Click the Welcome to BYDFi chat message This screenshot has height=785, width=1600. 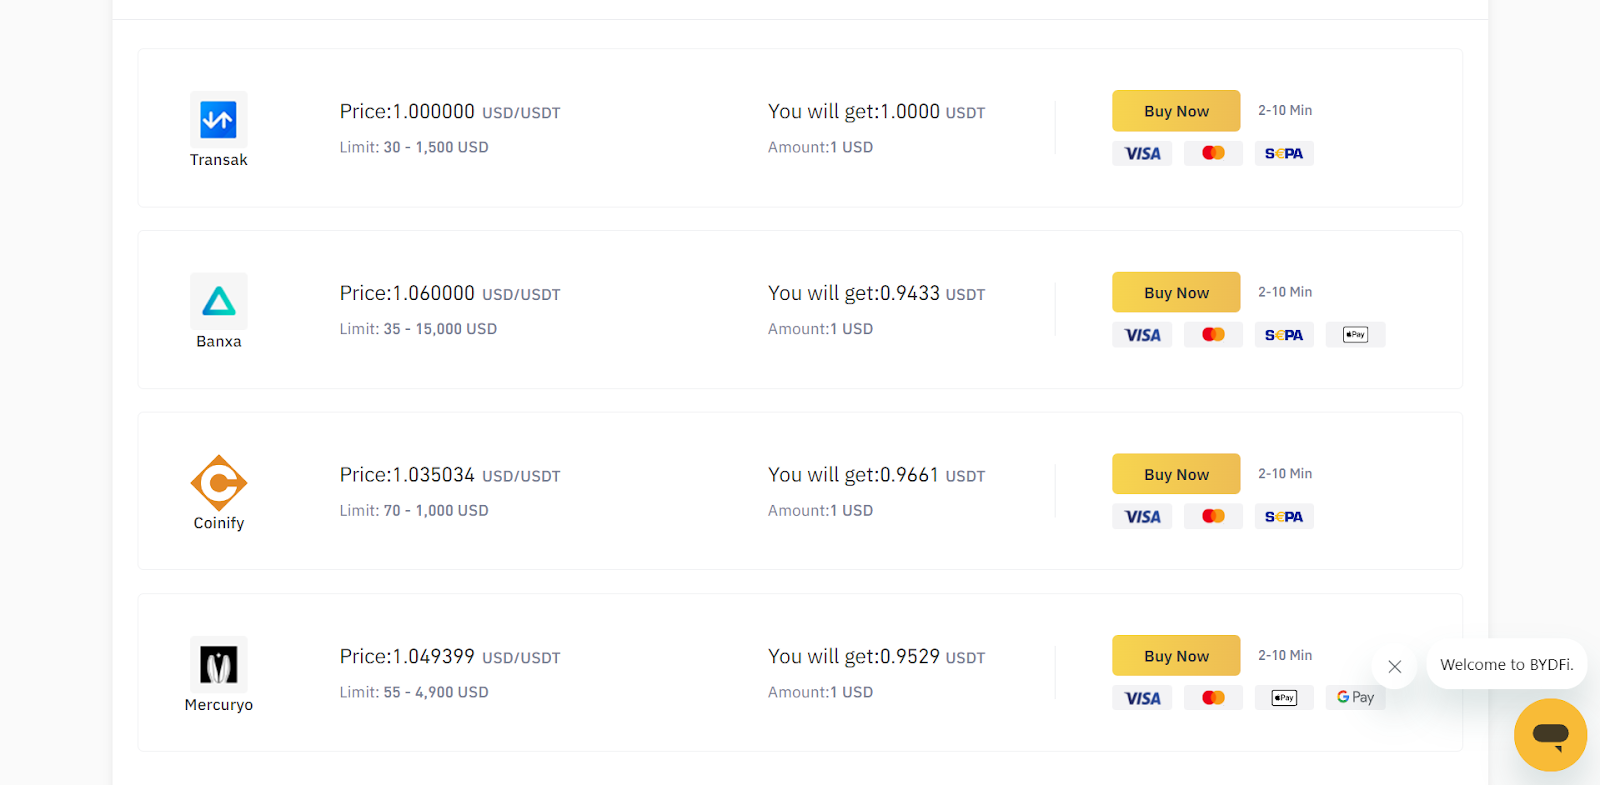tap(1507, 665)
